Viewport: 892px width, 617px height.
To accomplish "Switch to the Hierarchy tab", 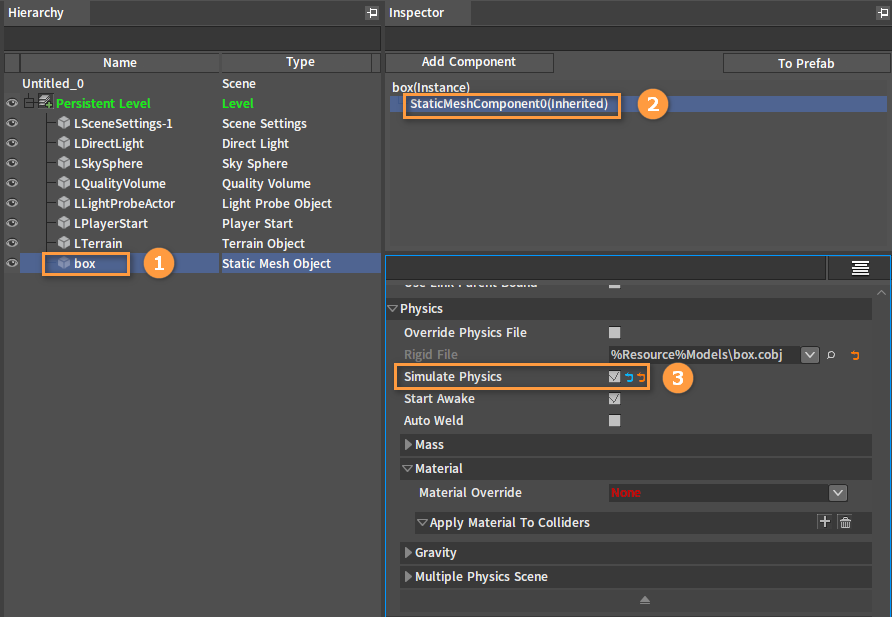I will pyautogui.click(x=47, y=13).
